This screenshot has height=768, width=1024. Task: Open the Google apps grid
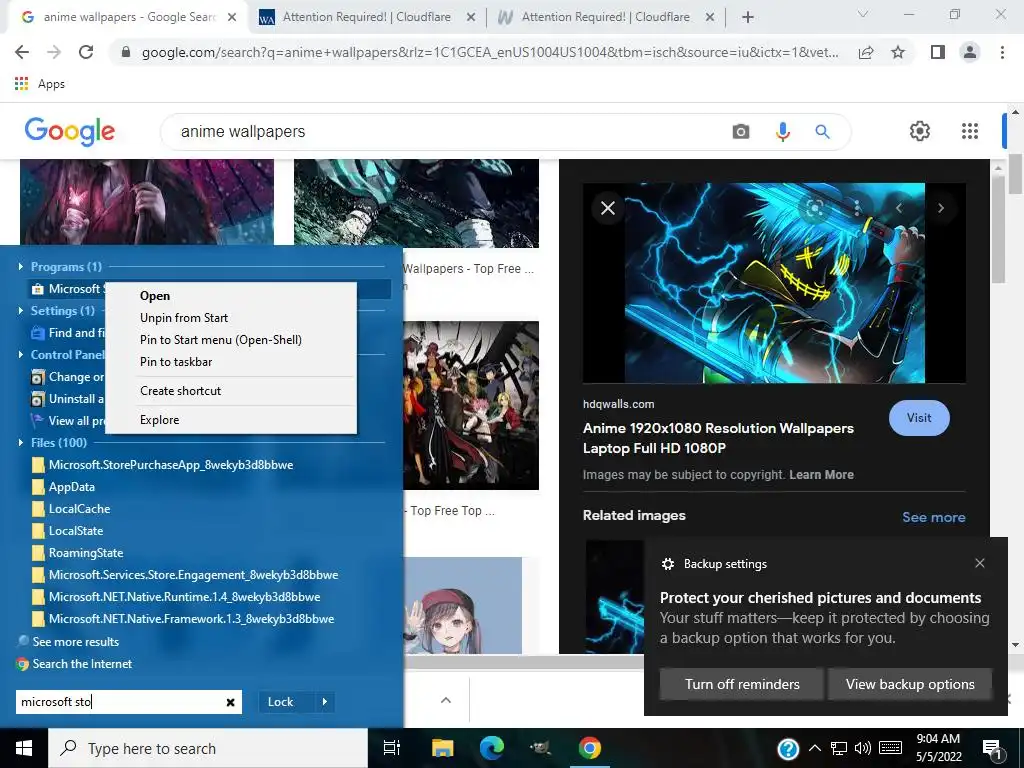tap(970, 131)
